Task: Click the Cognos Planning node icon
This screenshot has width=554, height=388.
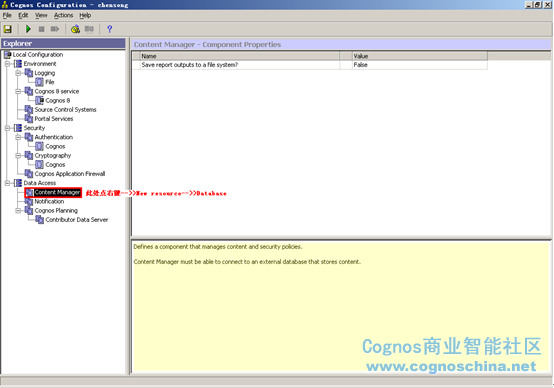Action: tap(29, 211)
